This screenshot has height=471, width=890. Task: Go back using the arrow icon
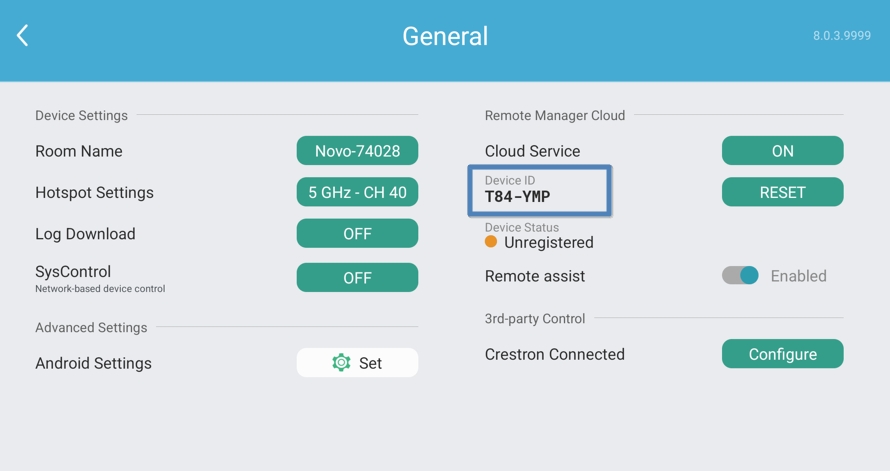pos(23,36)
